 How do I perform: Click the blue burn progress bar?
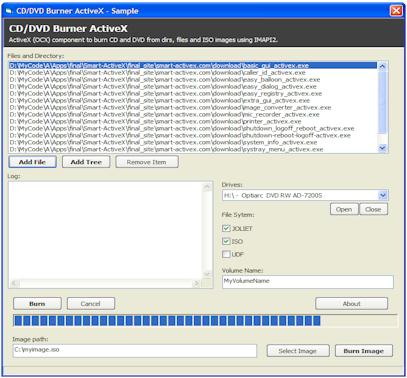[x=205, y=321]
